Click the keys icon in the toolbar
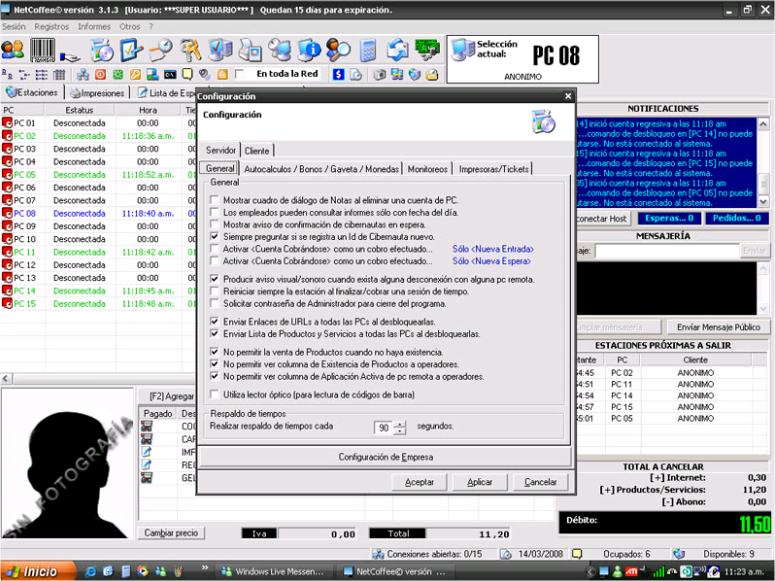Image resolution: width=775 pixels, height=581 pixels. point(190,50)
